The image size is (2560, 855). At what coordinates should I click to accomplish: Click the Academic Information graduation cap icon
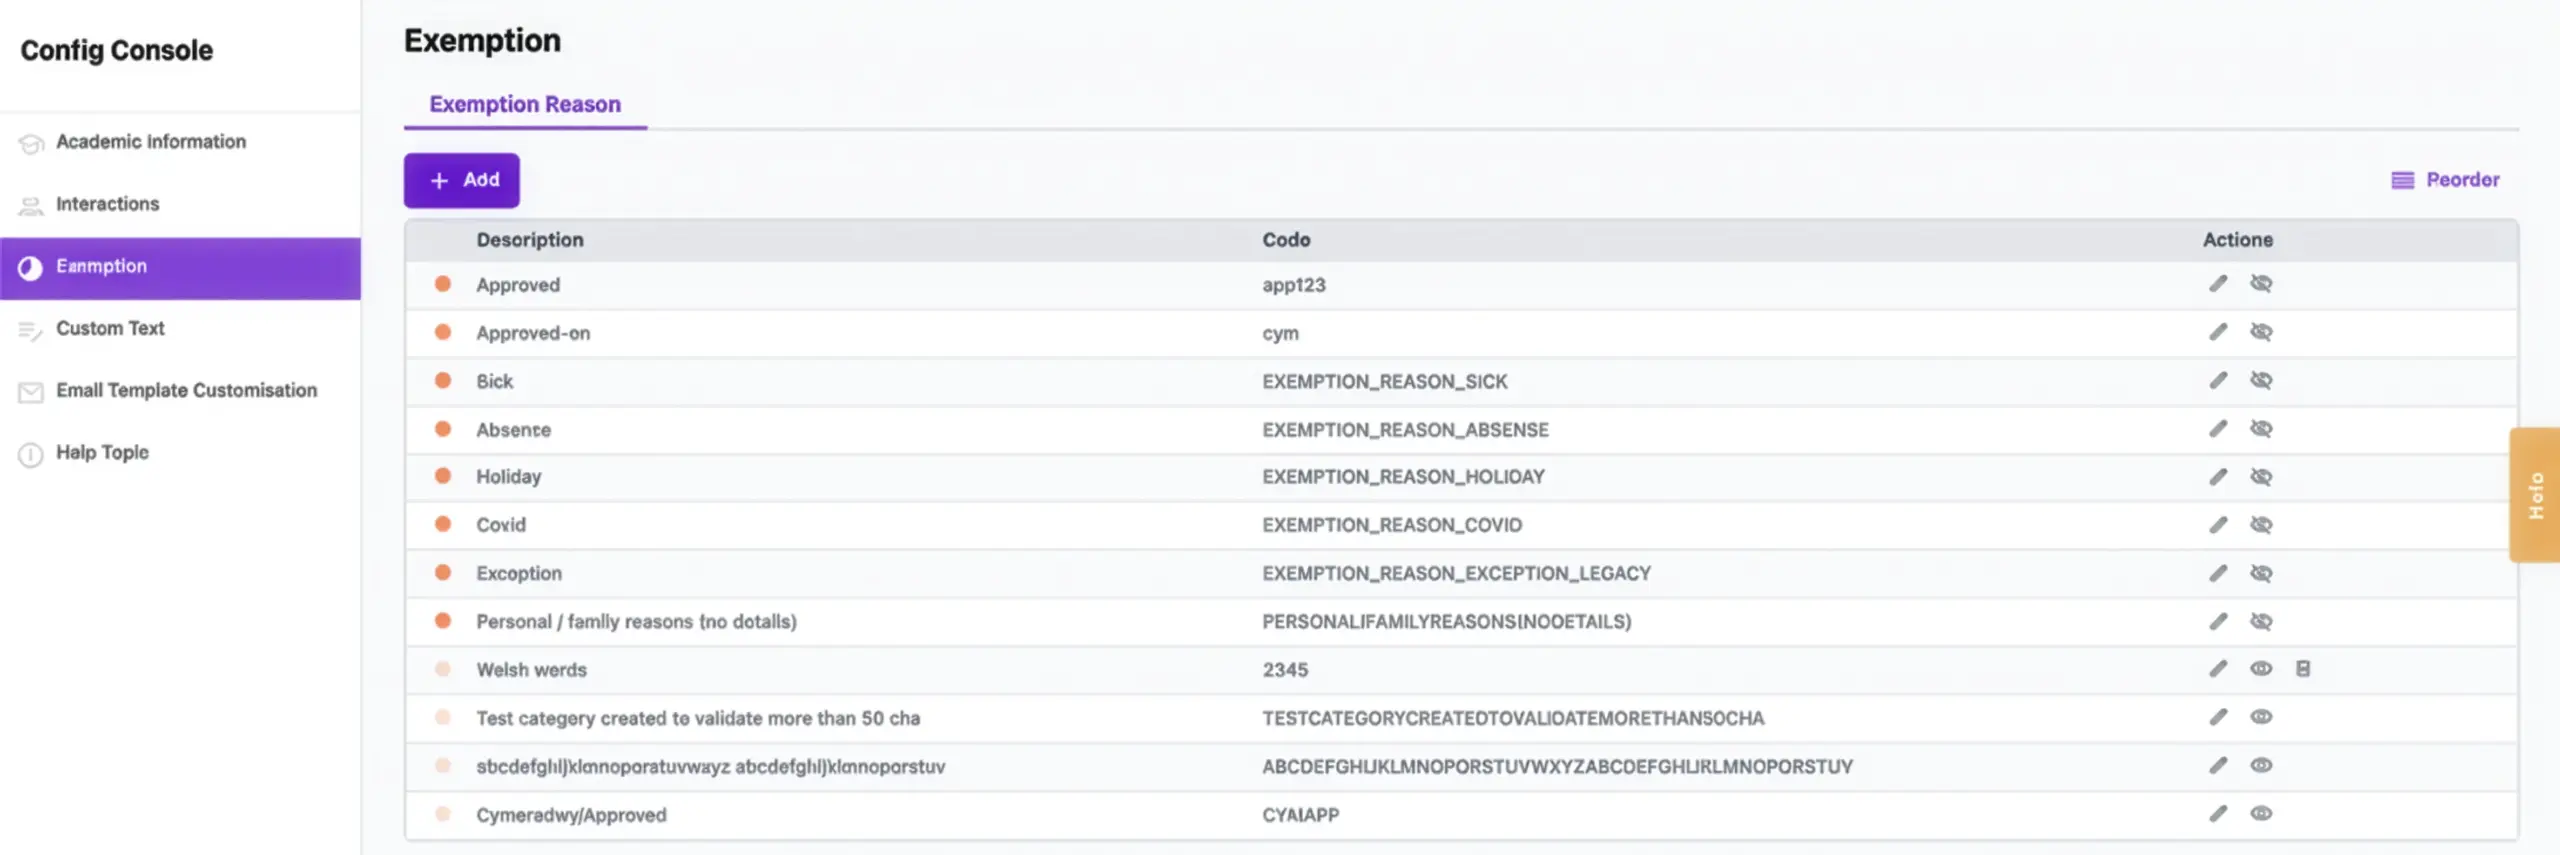[31, 144]
